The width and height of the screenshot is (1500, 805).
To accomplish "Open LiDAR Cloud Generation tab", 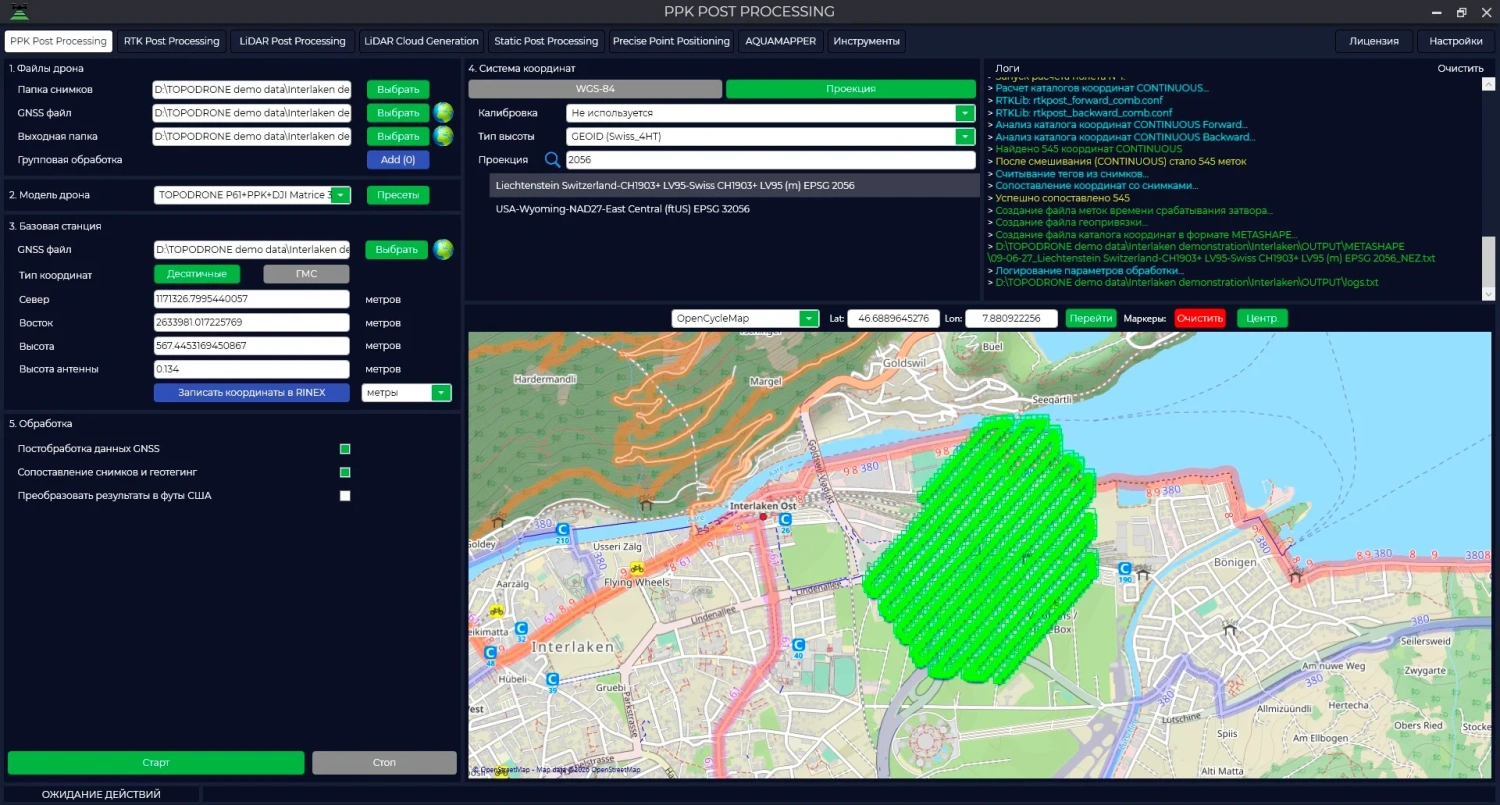I will [421, 41].
